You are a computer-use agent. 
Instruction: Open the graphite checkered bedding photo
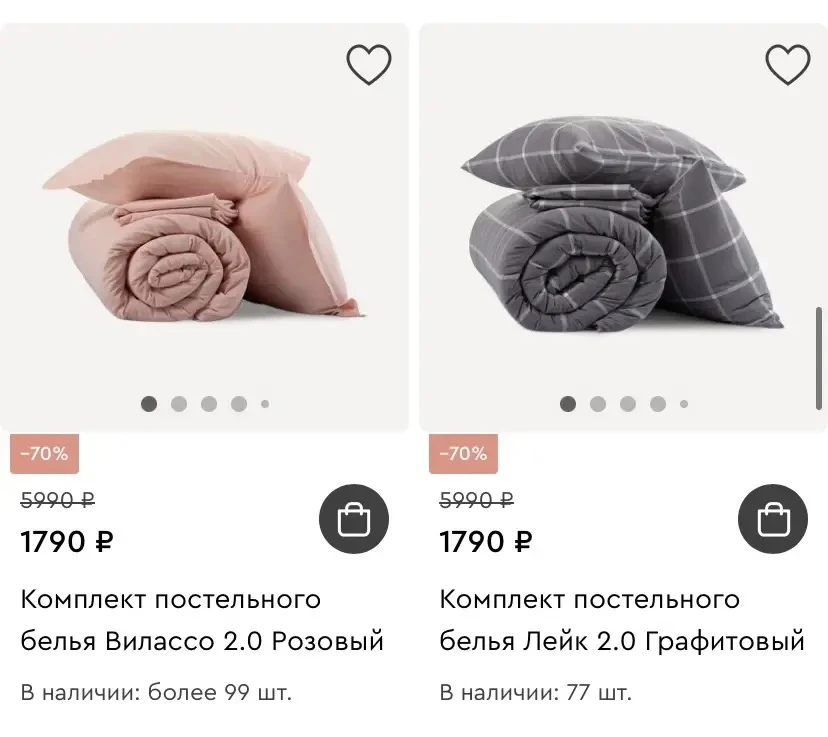tap(623, 228)
